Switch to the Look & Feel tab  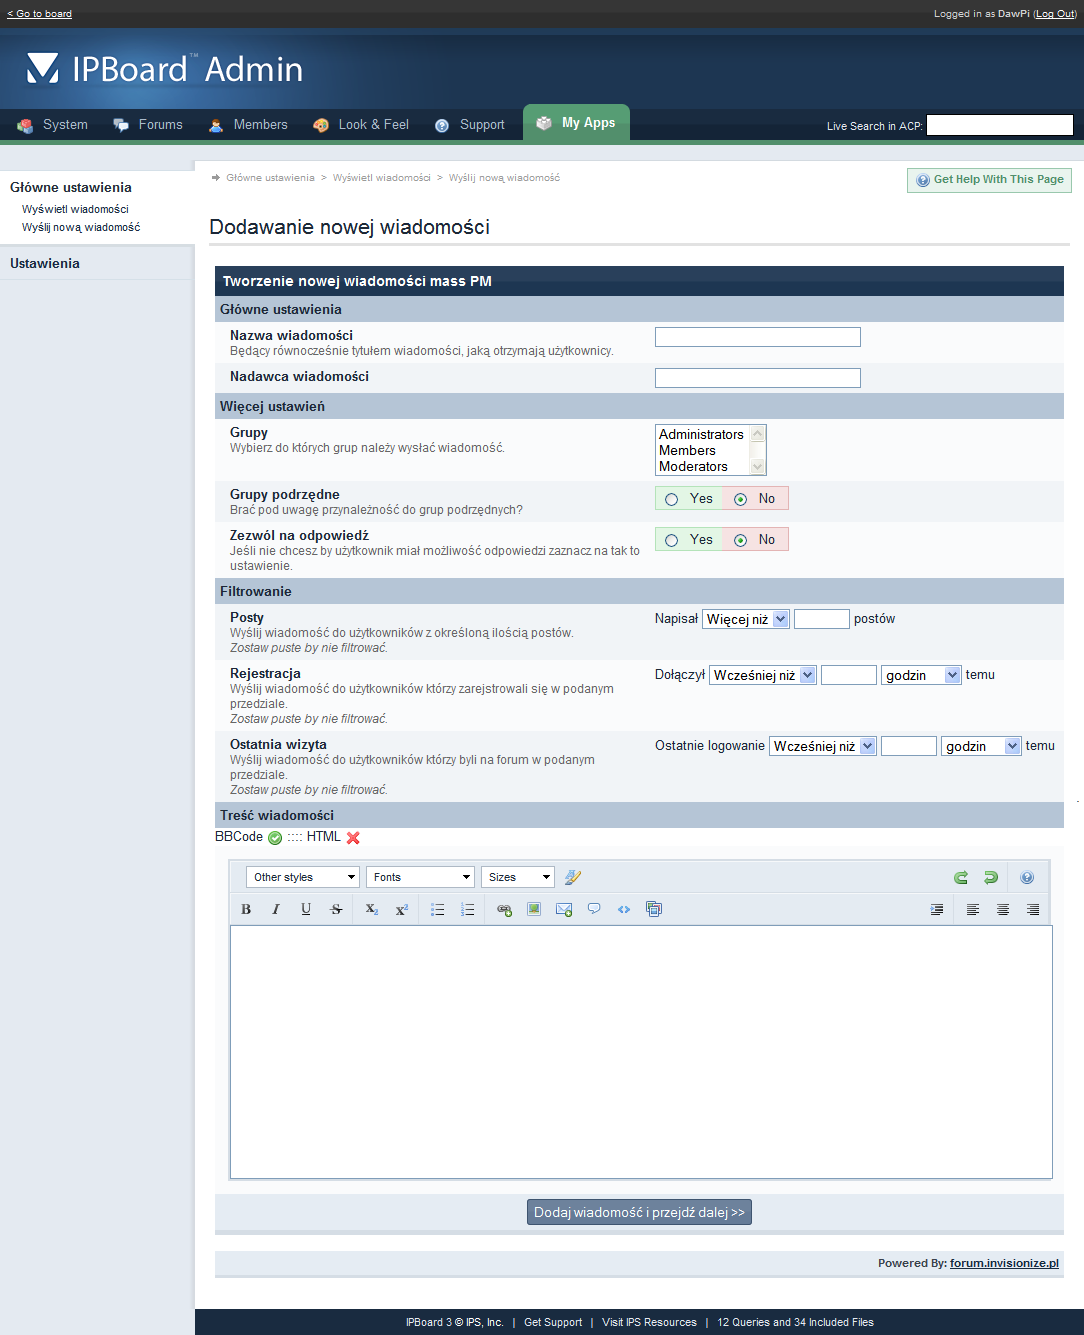click(x=361, y=125)
